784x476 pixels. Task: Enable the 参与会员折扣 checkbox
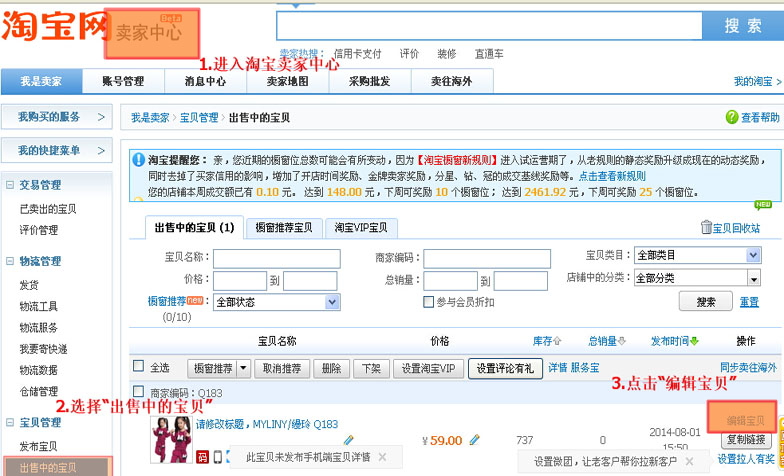(x=428, y=302)
